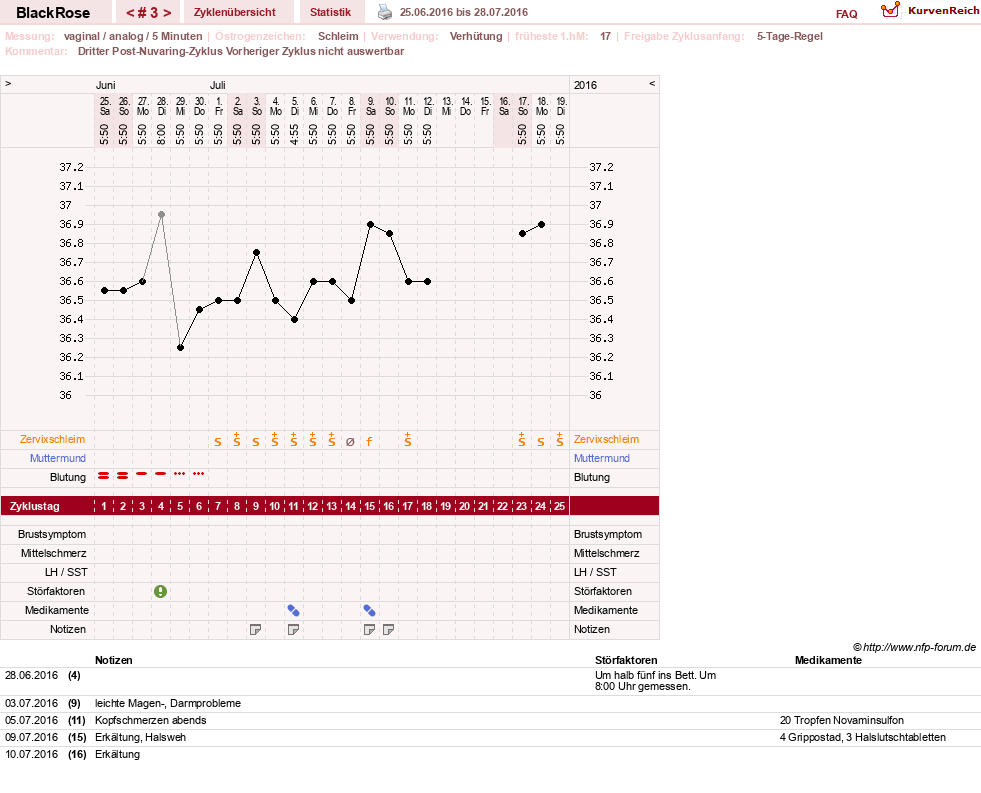
Task: Click the cervical mucus S symbol on day 7
Action: [218, 442]
